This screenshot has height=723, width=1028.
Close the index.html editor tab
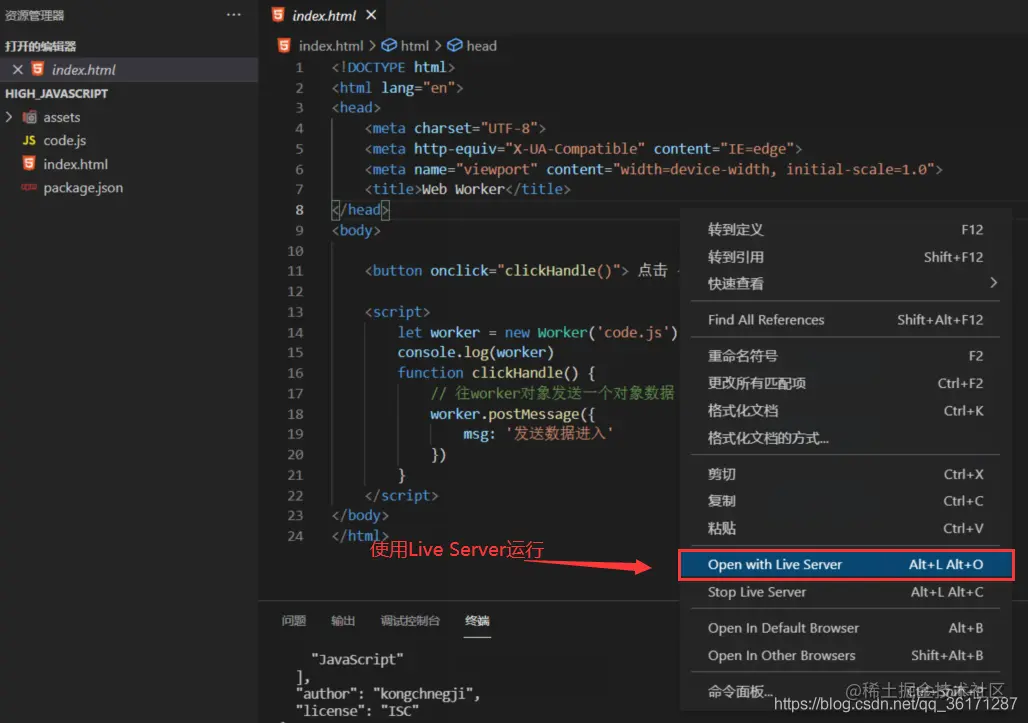pos(371,14)
